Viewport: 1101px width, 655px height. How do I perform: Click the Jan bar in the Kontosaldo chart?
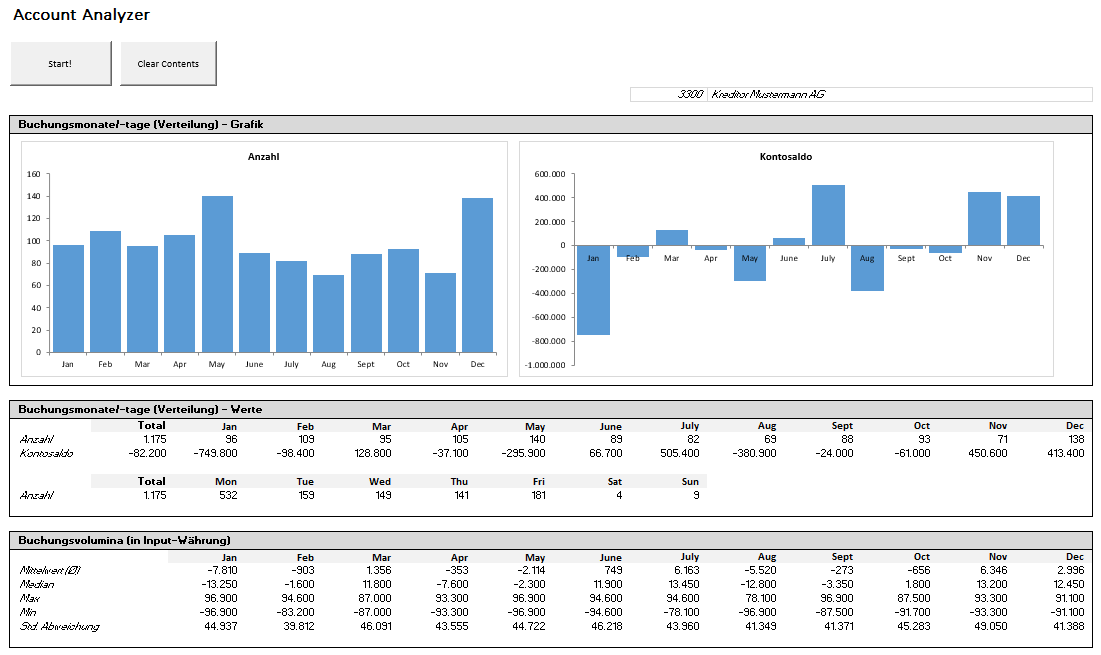[593, 290]
